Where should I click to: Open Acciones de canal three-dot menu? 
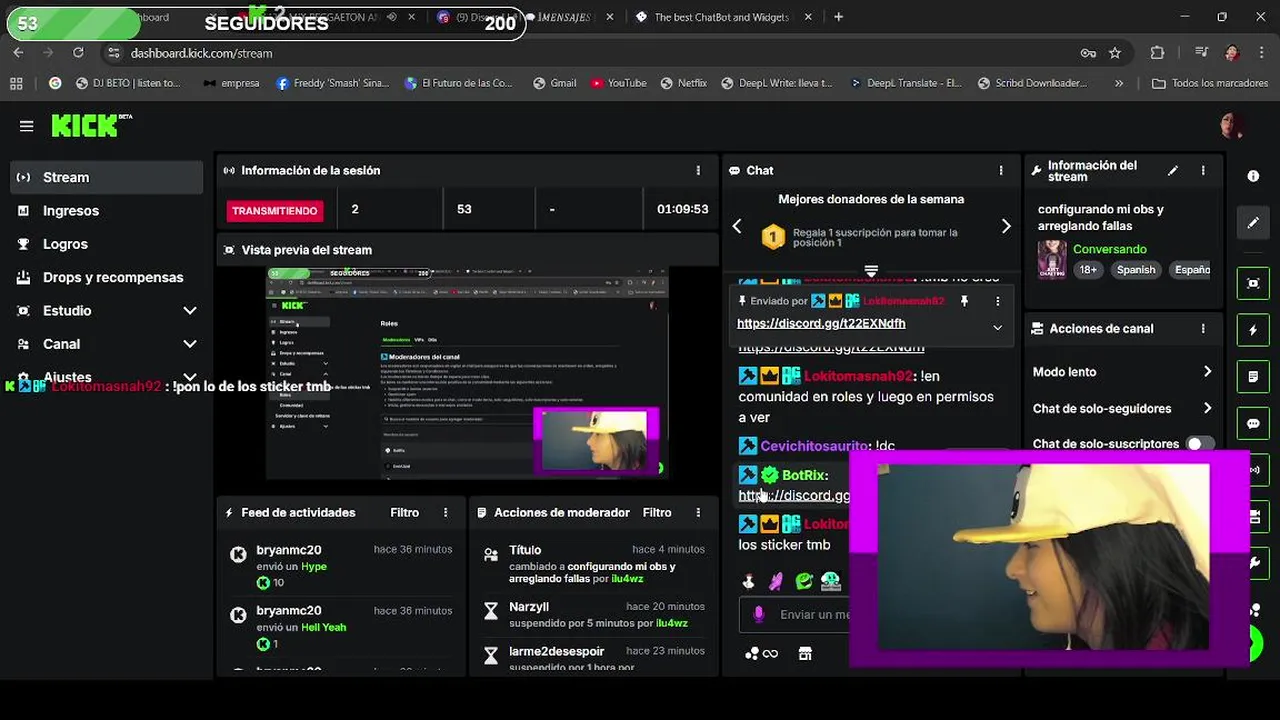[1203, 329]
